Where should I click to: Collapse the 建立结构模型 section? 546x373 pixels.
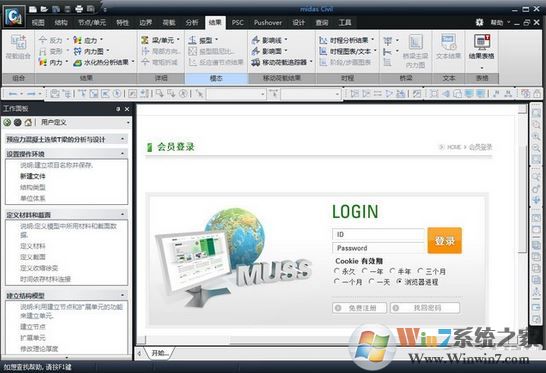(123, 295)
